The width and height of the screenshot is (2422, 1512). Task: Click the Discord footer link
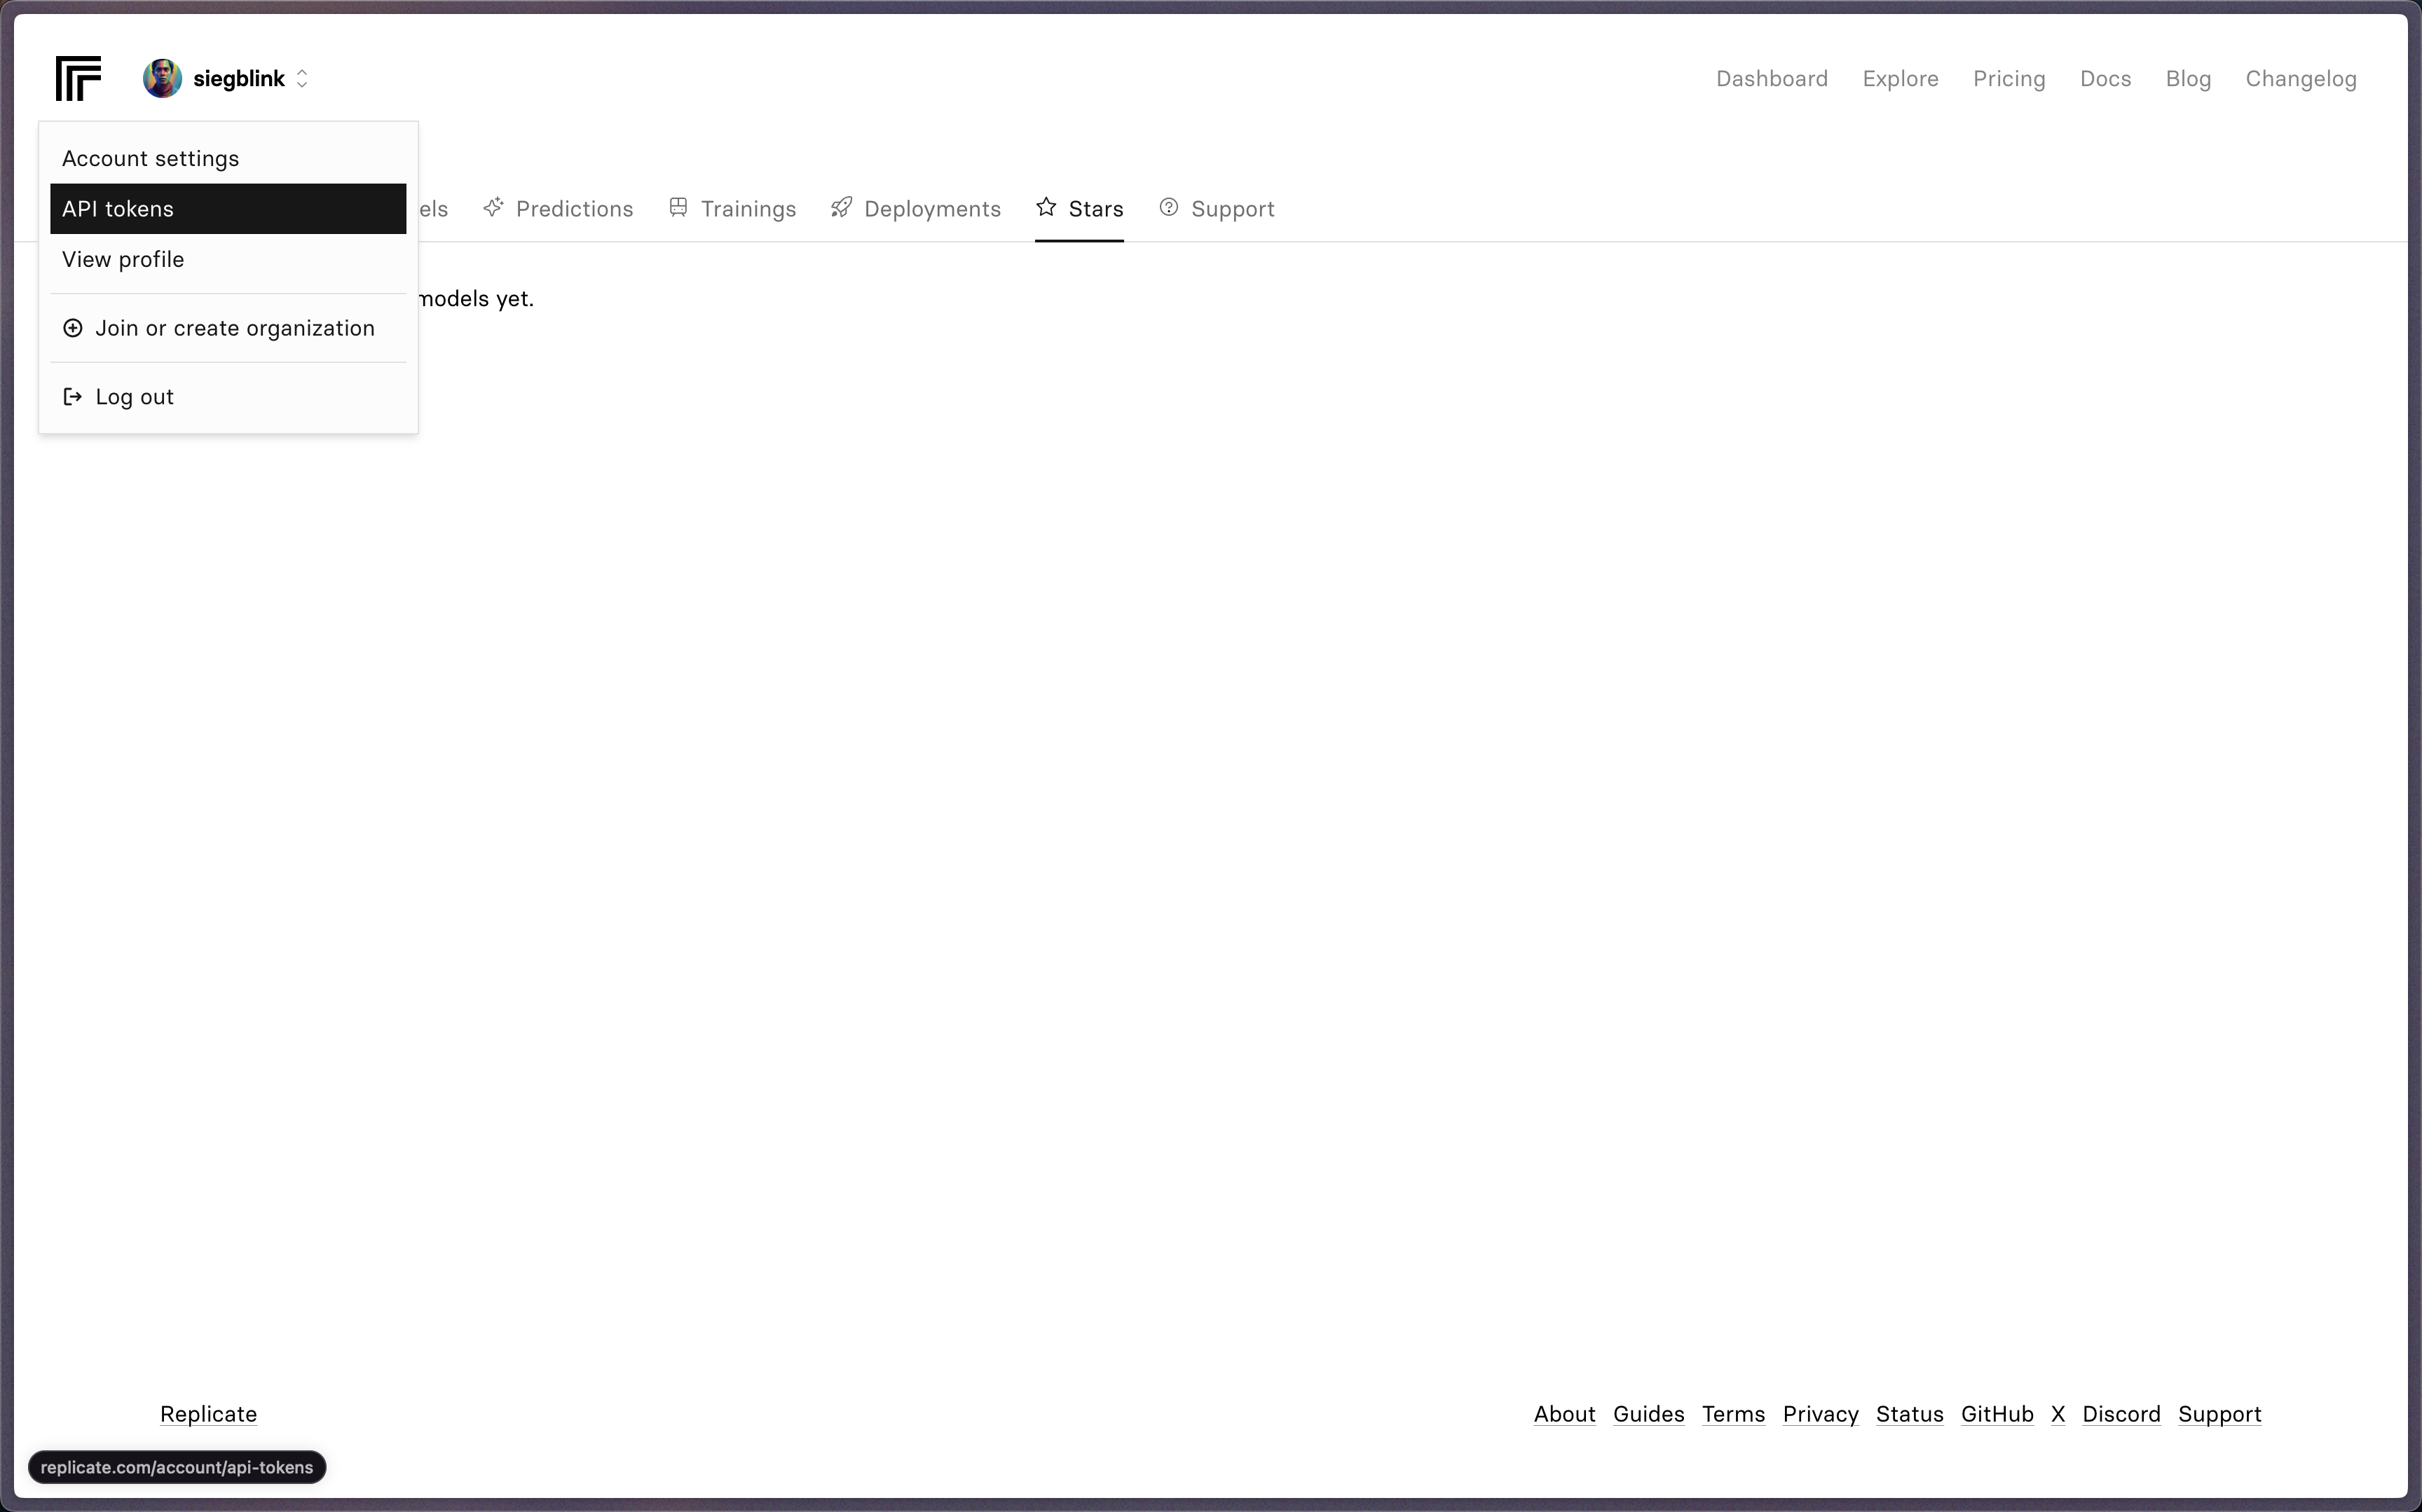click(2120, 1414)
